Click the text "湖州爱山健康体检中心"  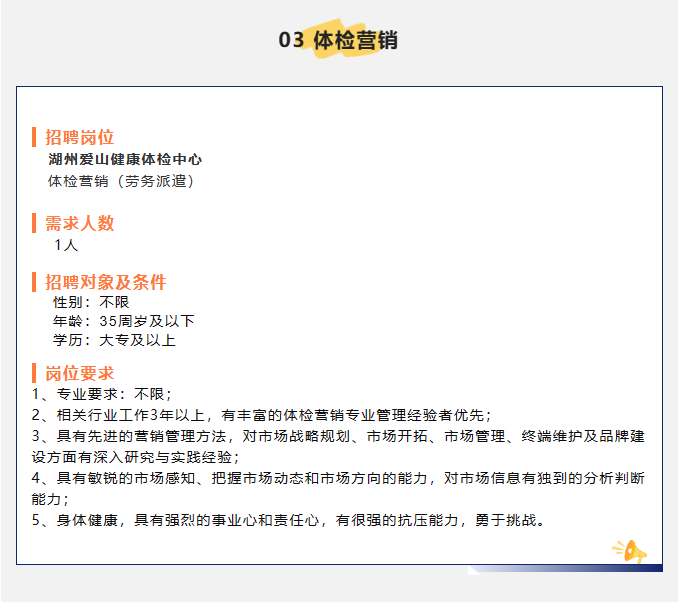[x=125, y=159]
